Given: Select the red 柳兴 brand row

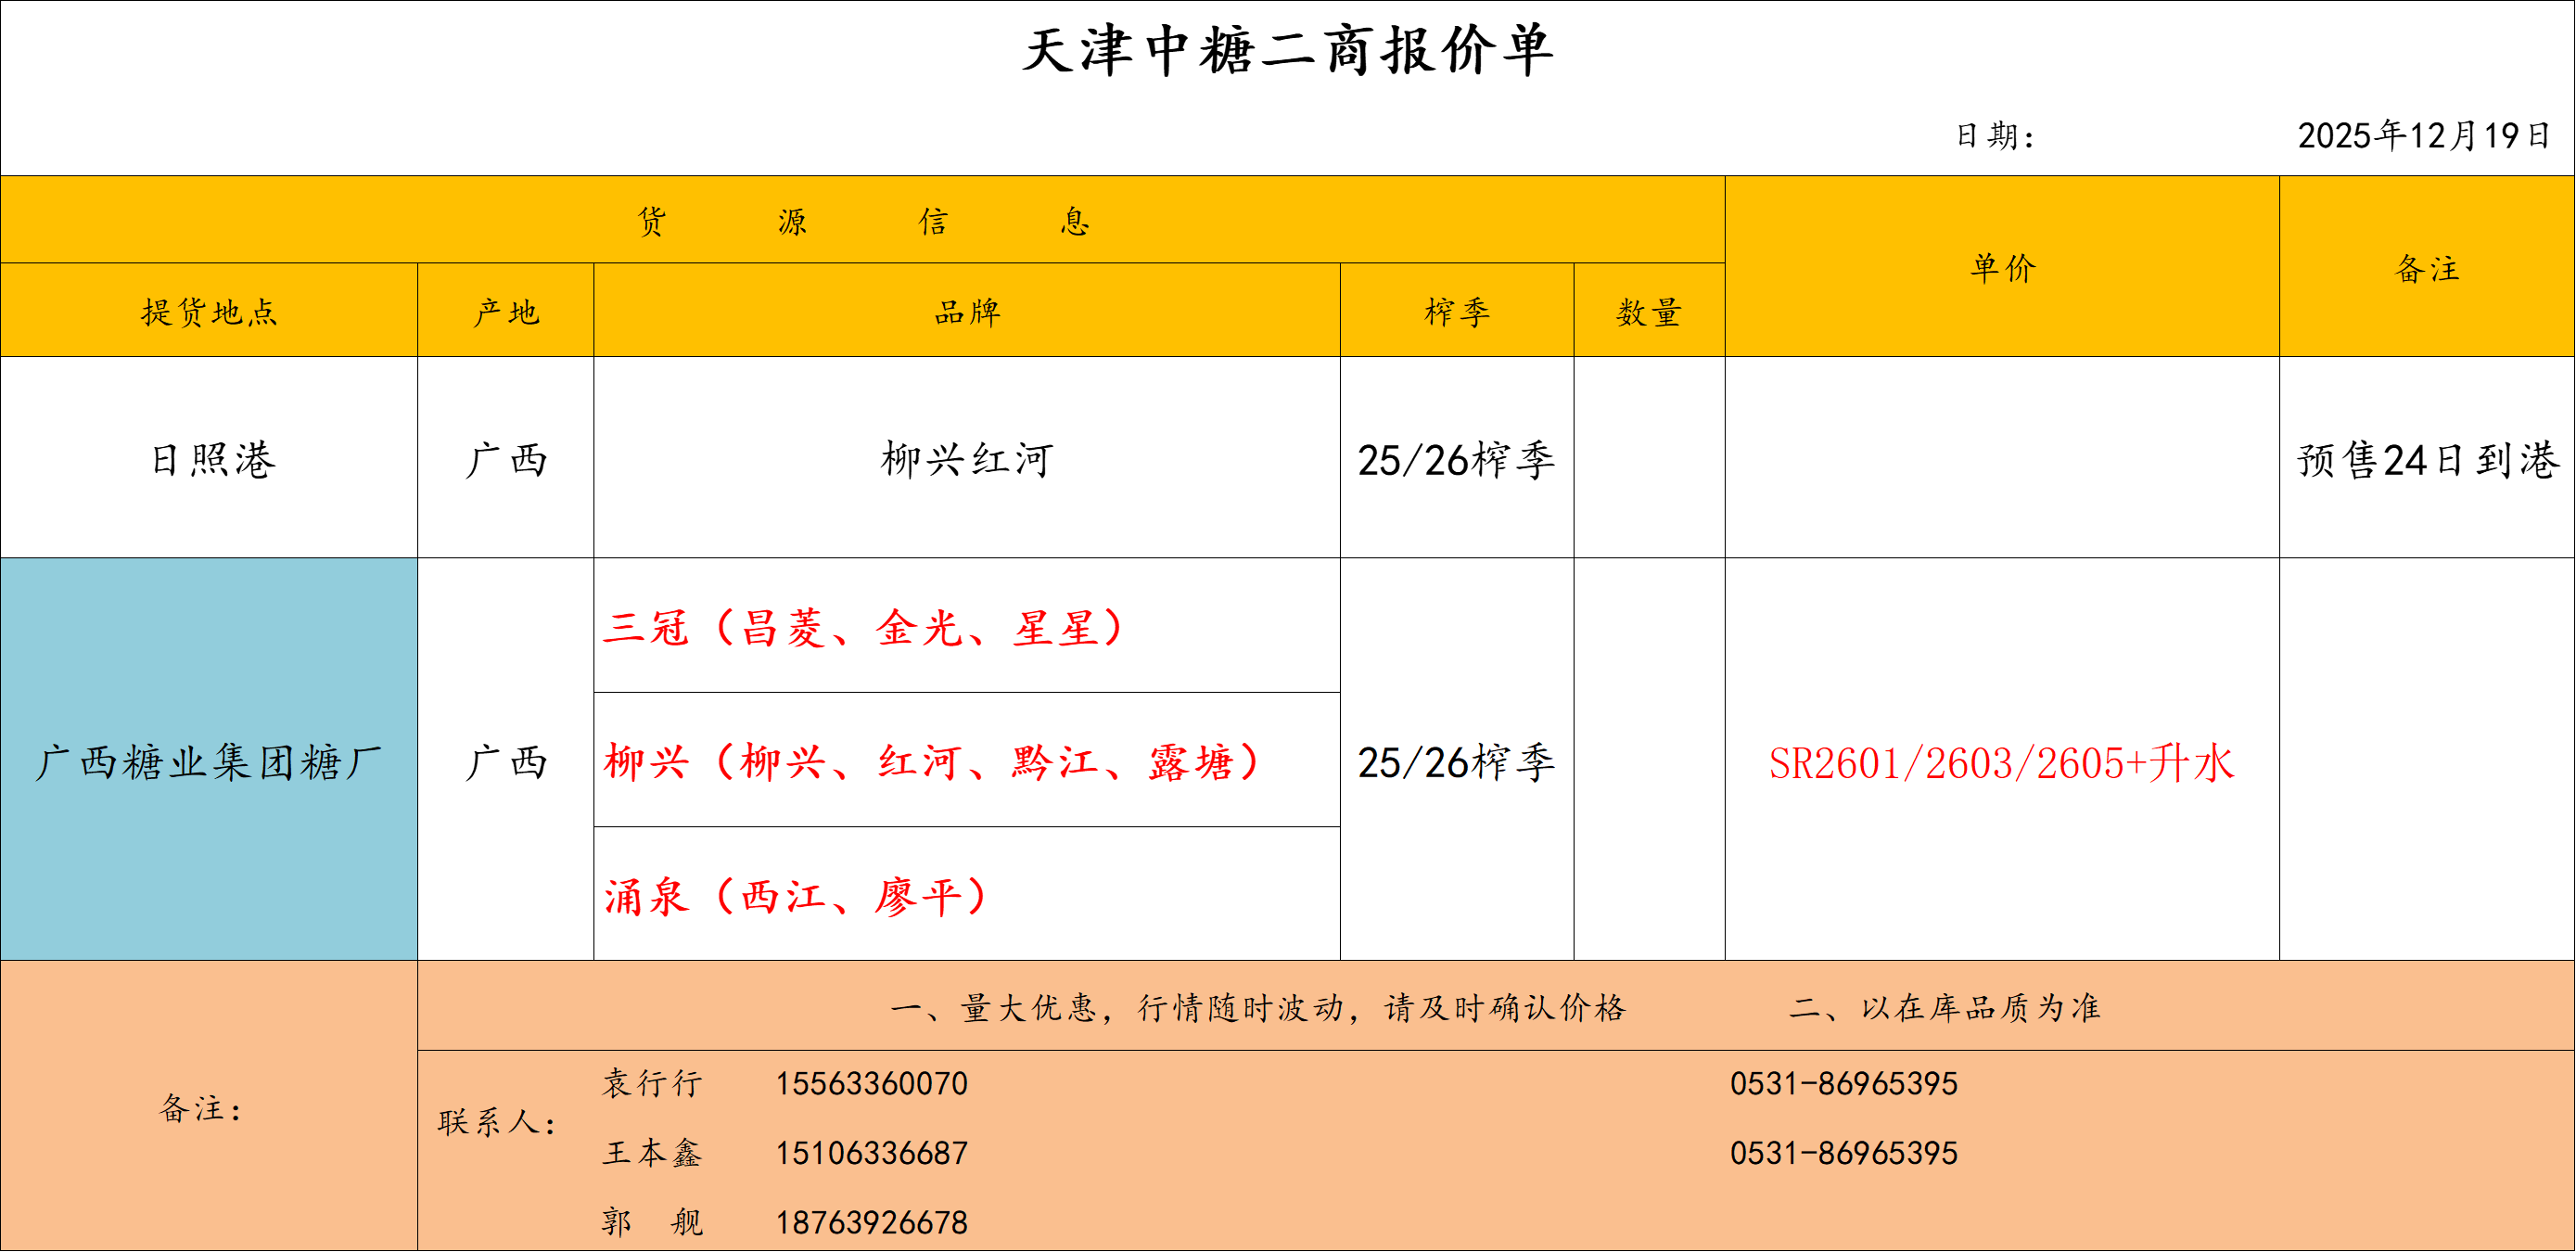Looking at the screenshot, I should [x=930, y=761].
